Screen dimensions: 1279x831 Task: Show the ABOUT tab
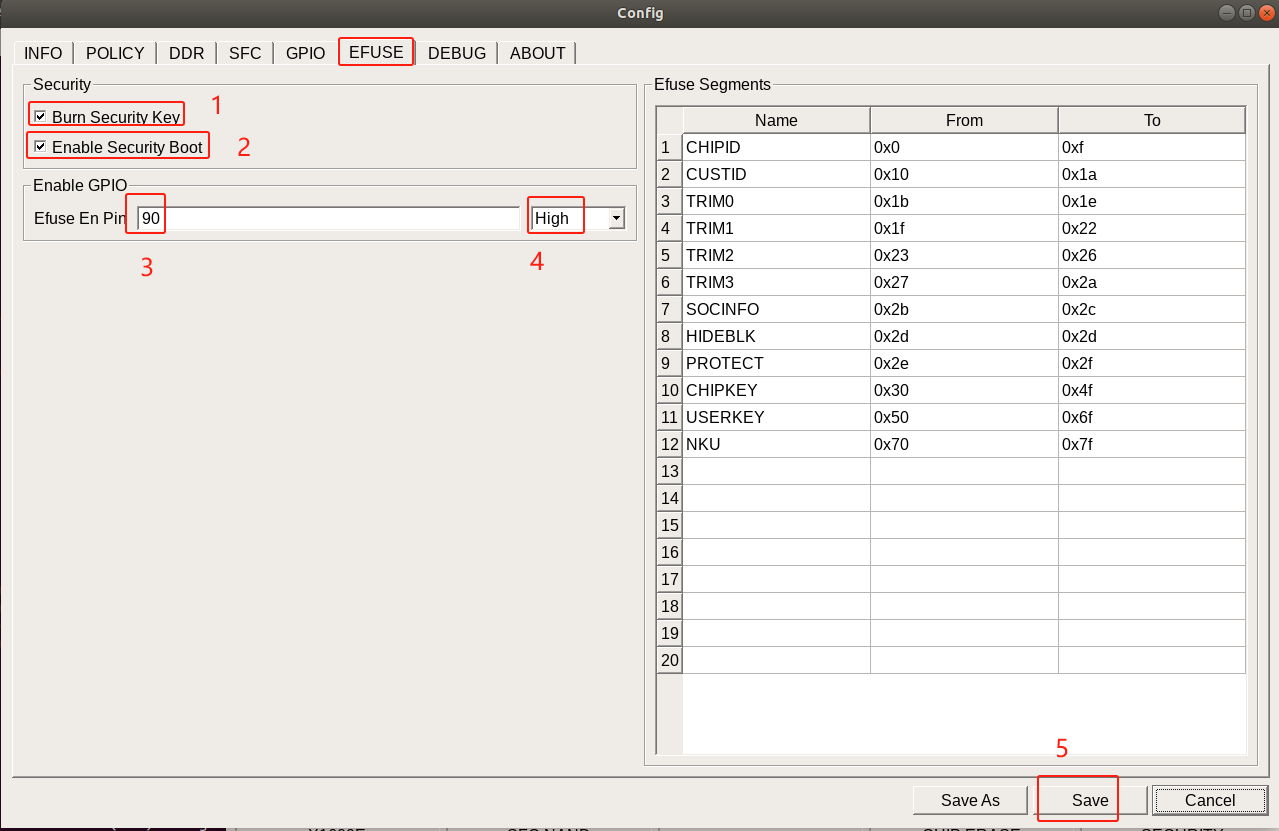(x=537, y=53)
